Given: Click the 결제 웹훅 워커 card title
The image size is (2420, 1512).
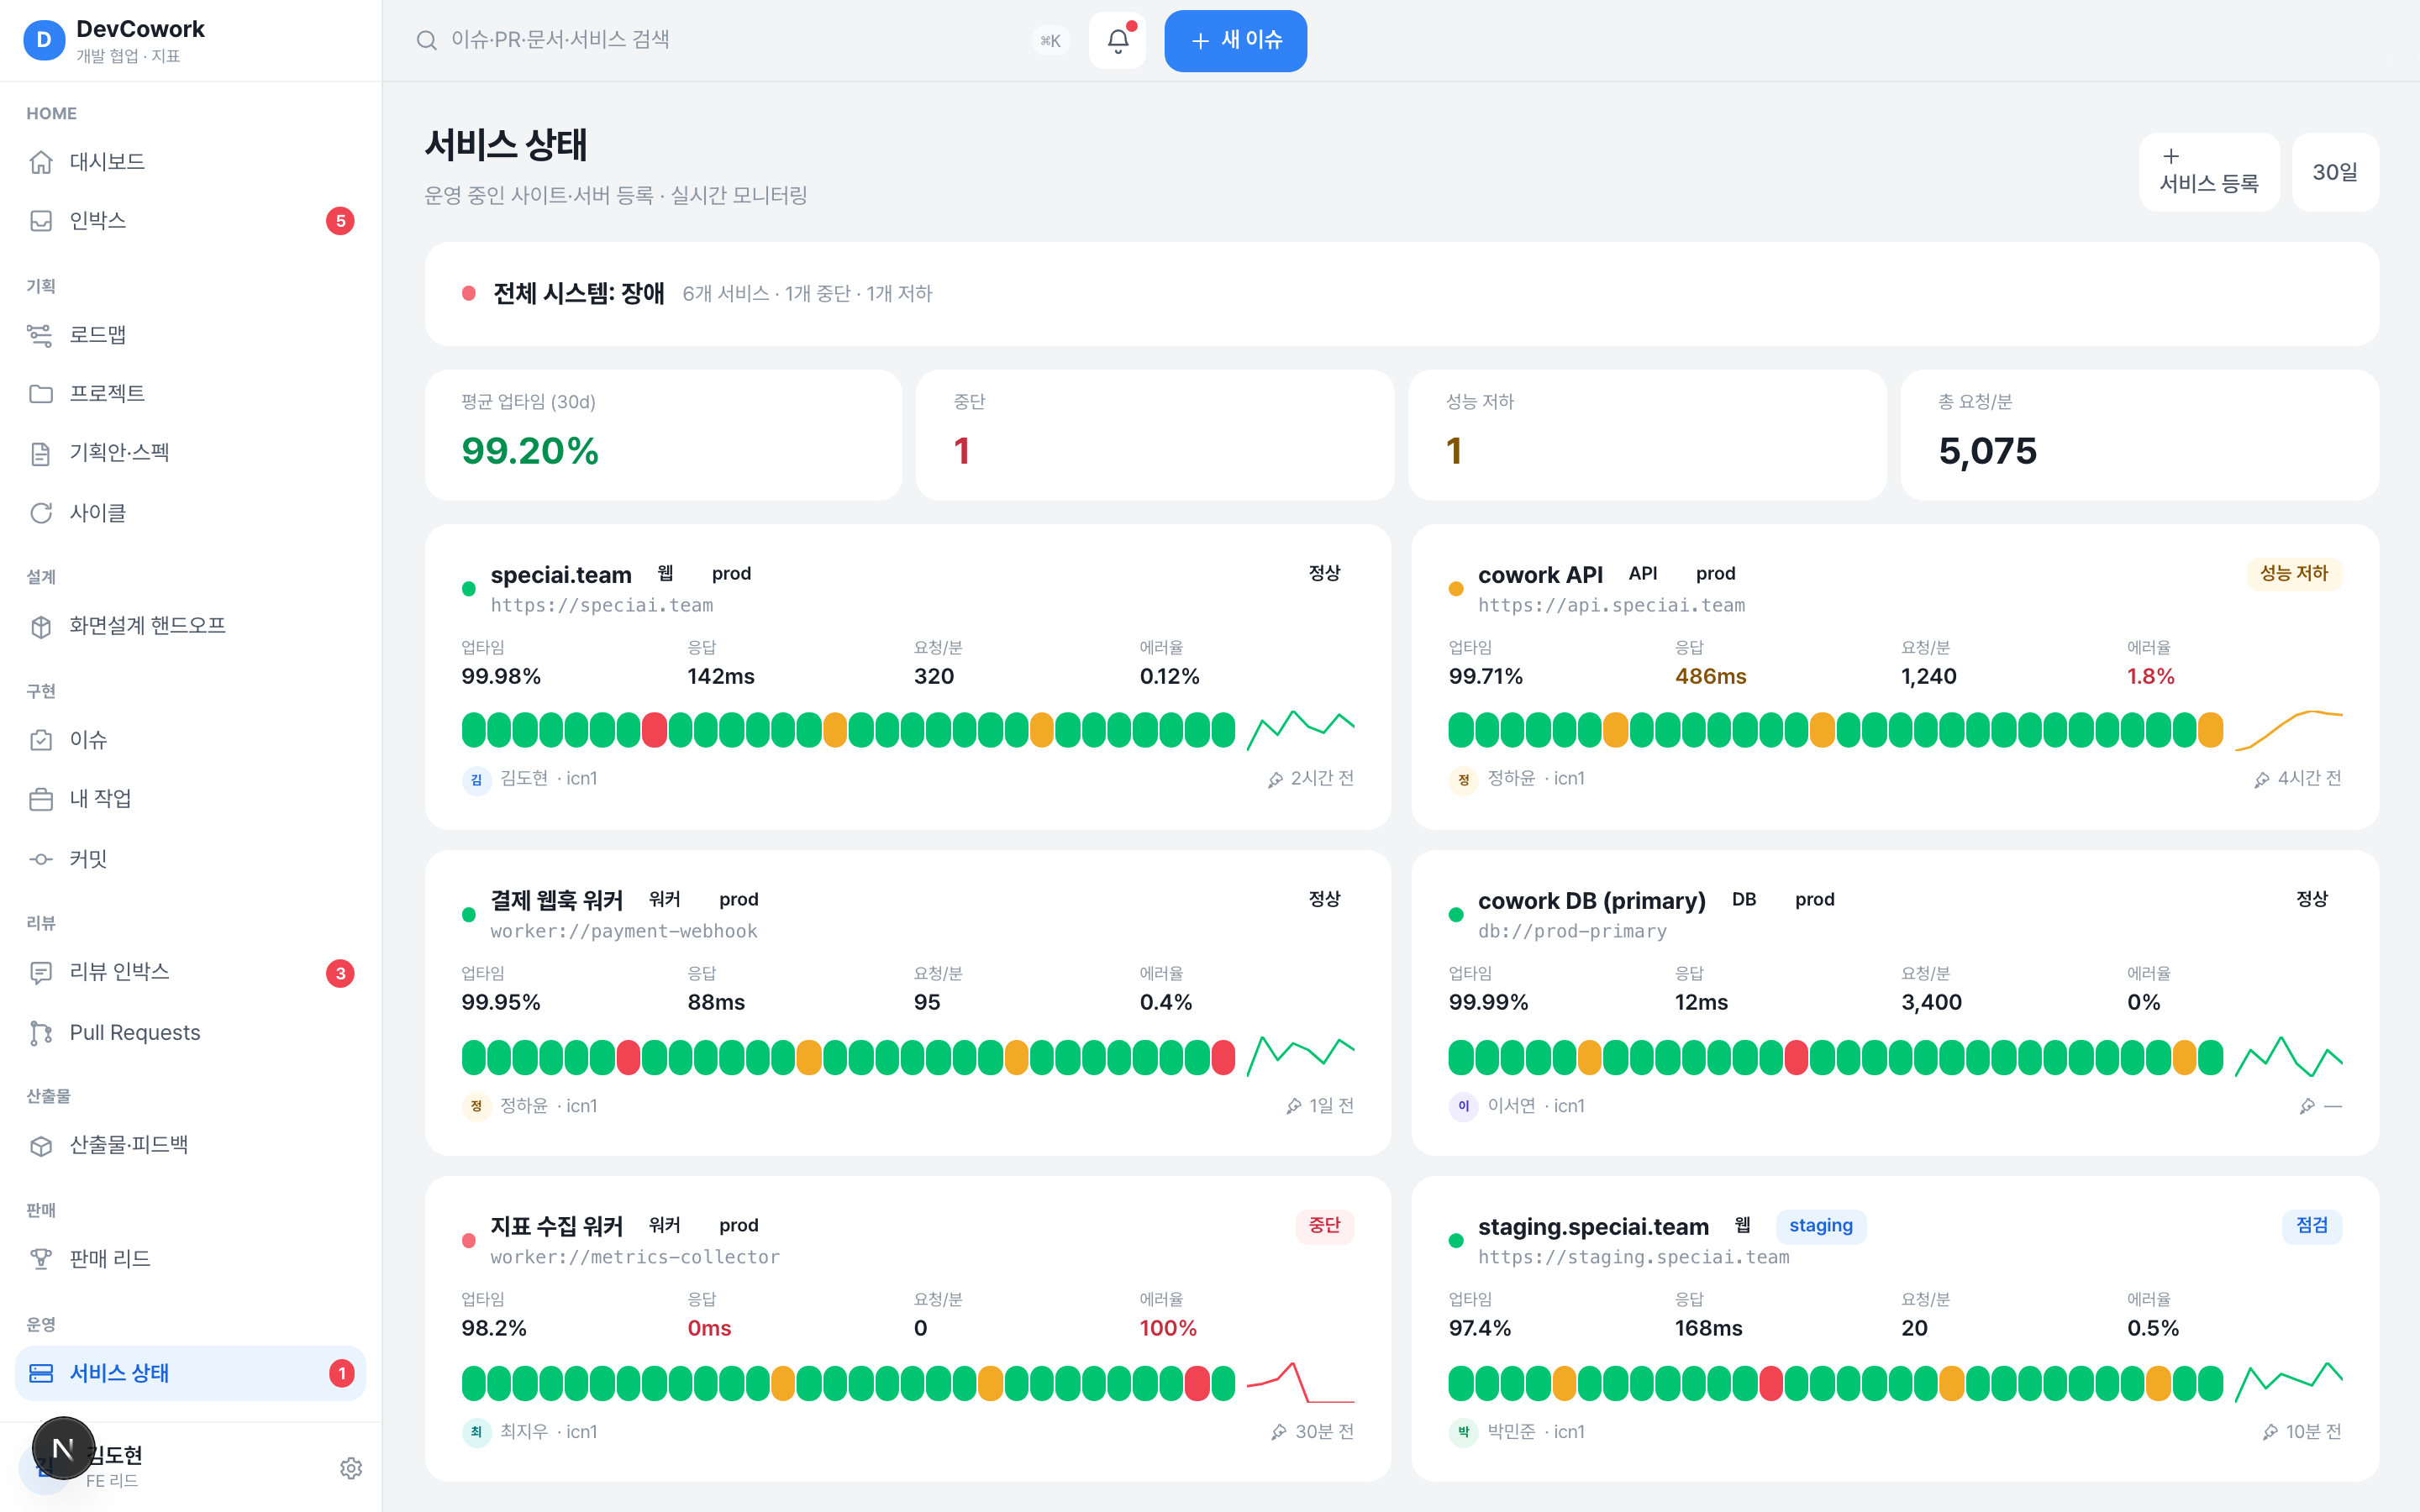Looking at the screenshot, I should 556,900.
